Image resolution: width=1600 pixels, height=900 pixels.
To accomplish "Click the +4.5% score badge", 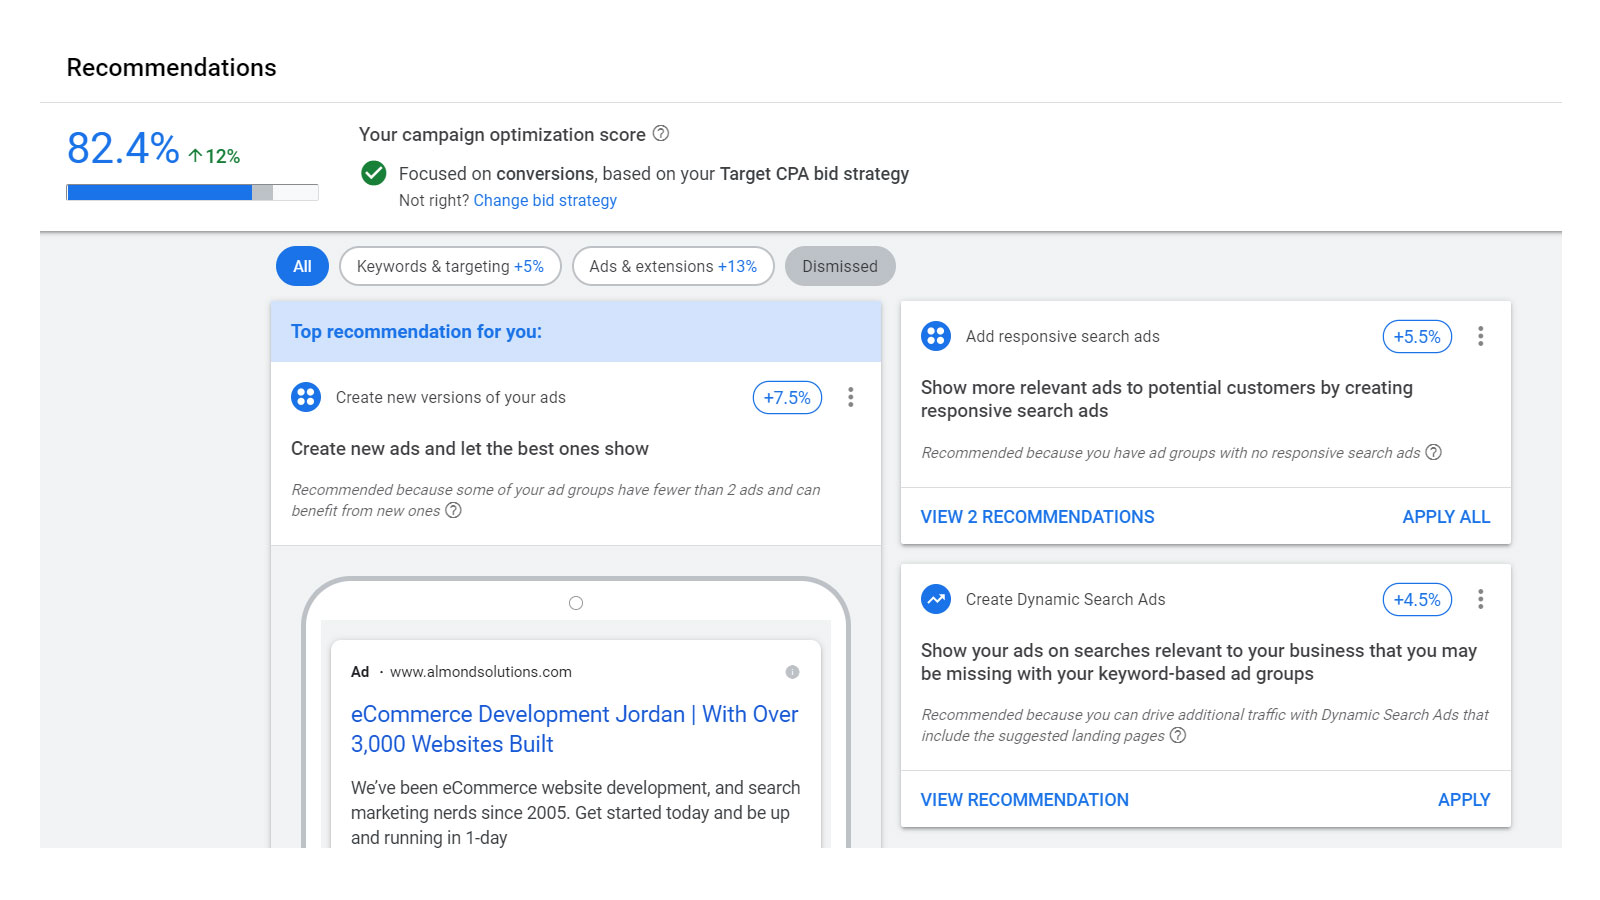I will (x=1417, y=599).
